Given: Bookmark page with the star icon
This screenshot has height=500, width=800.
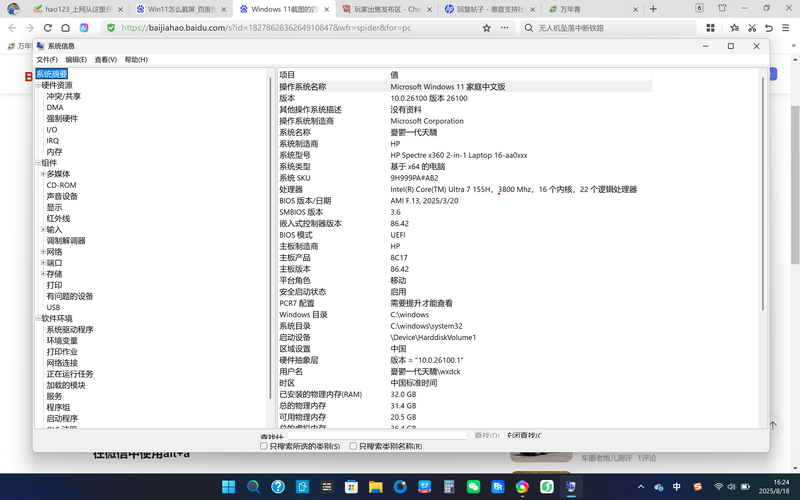Looking at the screenshot, I should point(486,28).
